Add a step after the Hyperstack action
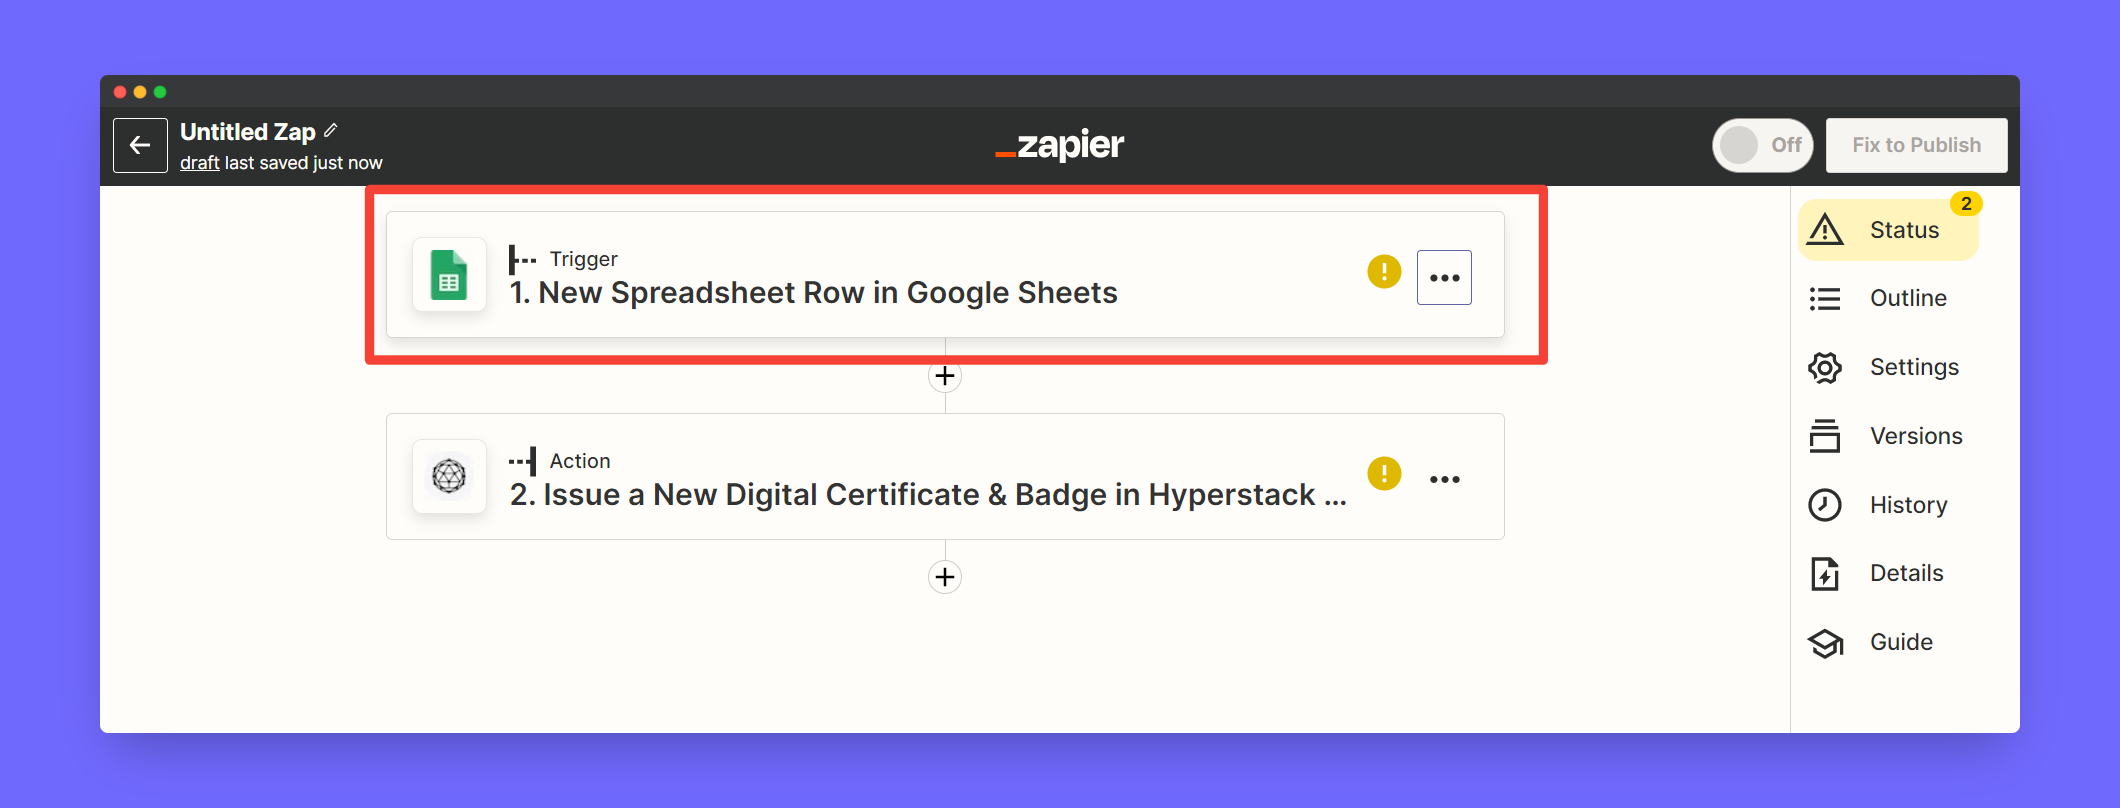Viewport: 2120px width, 808px height. pyautogui.click(x=945, y=577)
